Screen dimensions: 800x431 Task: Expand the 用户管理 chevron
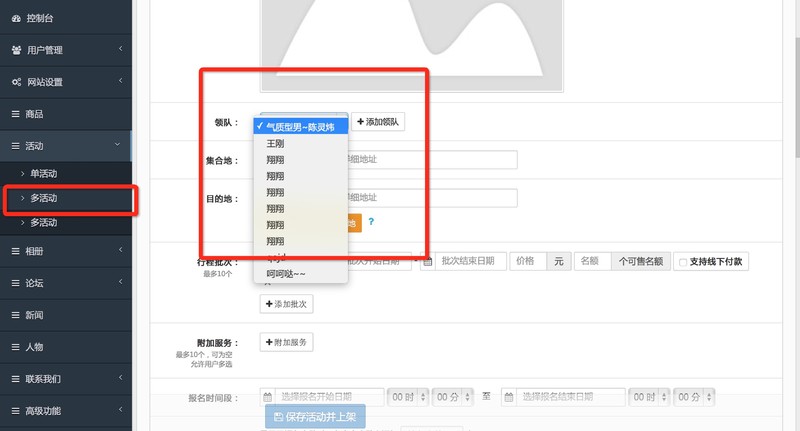(120, 49)
